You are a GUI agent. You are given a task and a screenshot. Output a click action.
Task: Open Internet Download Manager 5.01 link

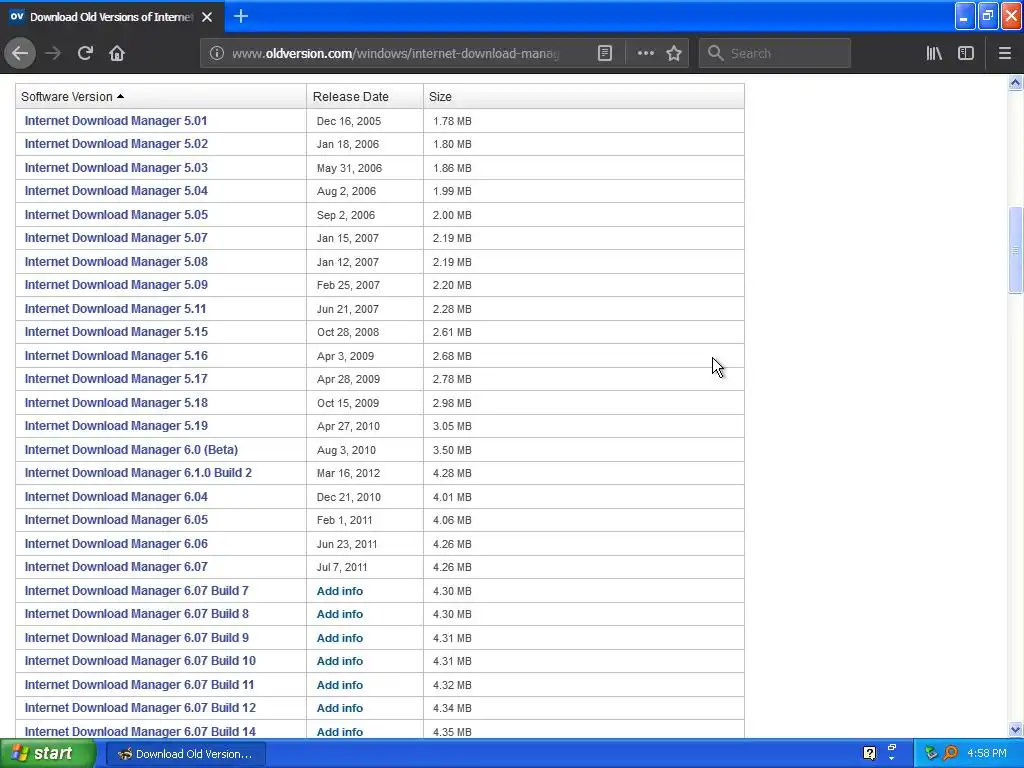tap(116, 121)
